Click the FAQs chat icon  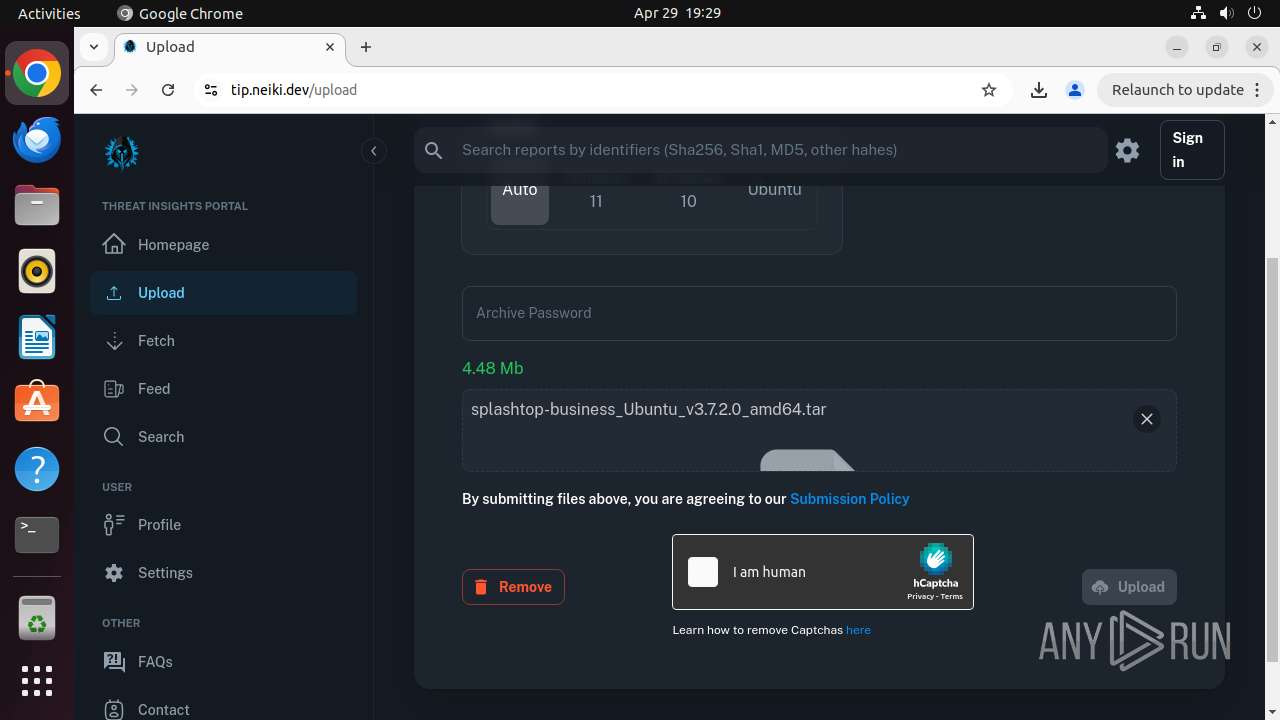[x=114, y=661]
